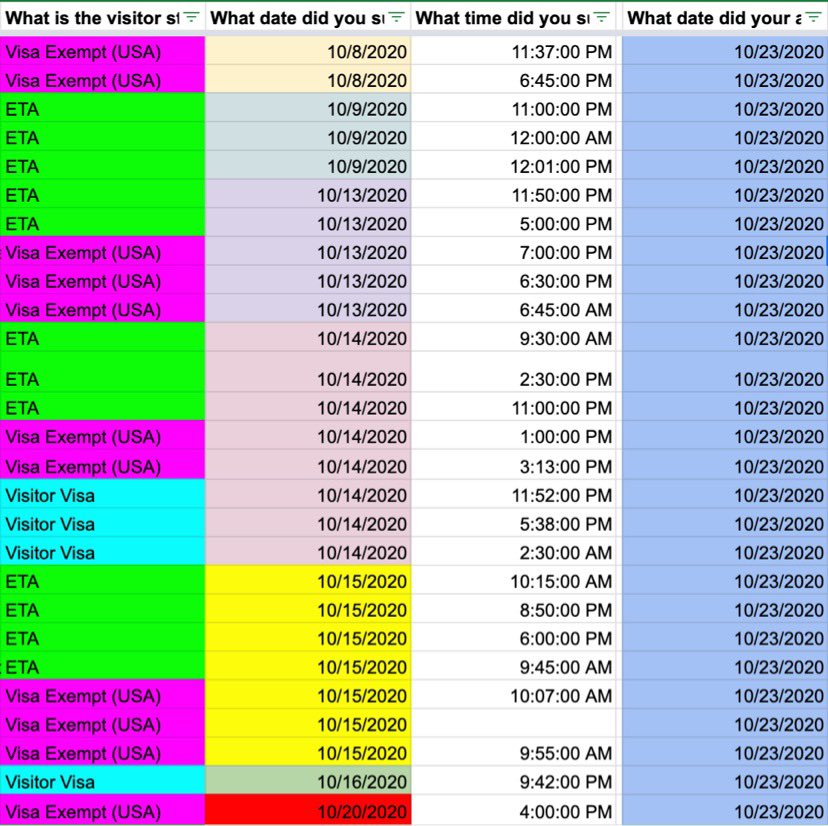828x826 pixels.
Task: Select the green 10/16/2020 date cell
Action: point(308,781)
